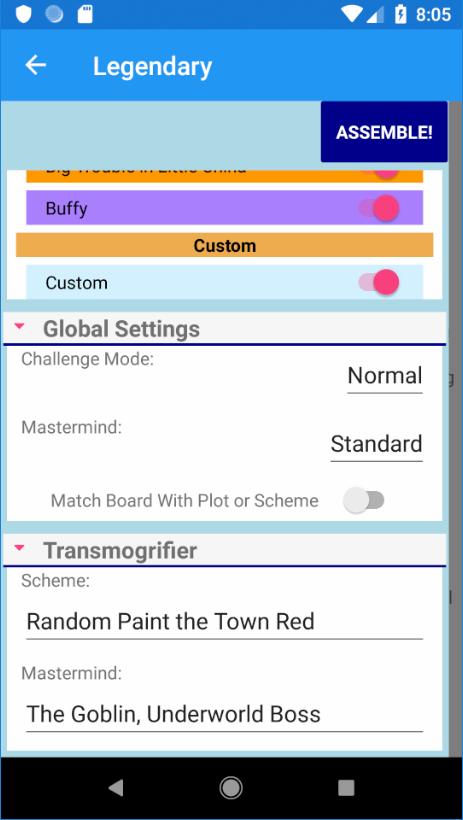The image size is (463, 820).
Task: Tap the back arrow icon
Action: (x=36, y=65)
